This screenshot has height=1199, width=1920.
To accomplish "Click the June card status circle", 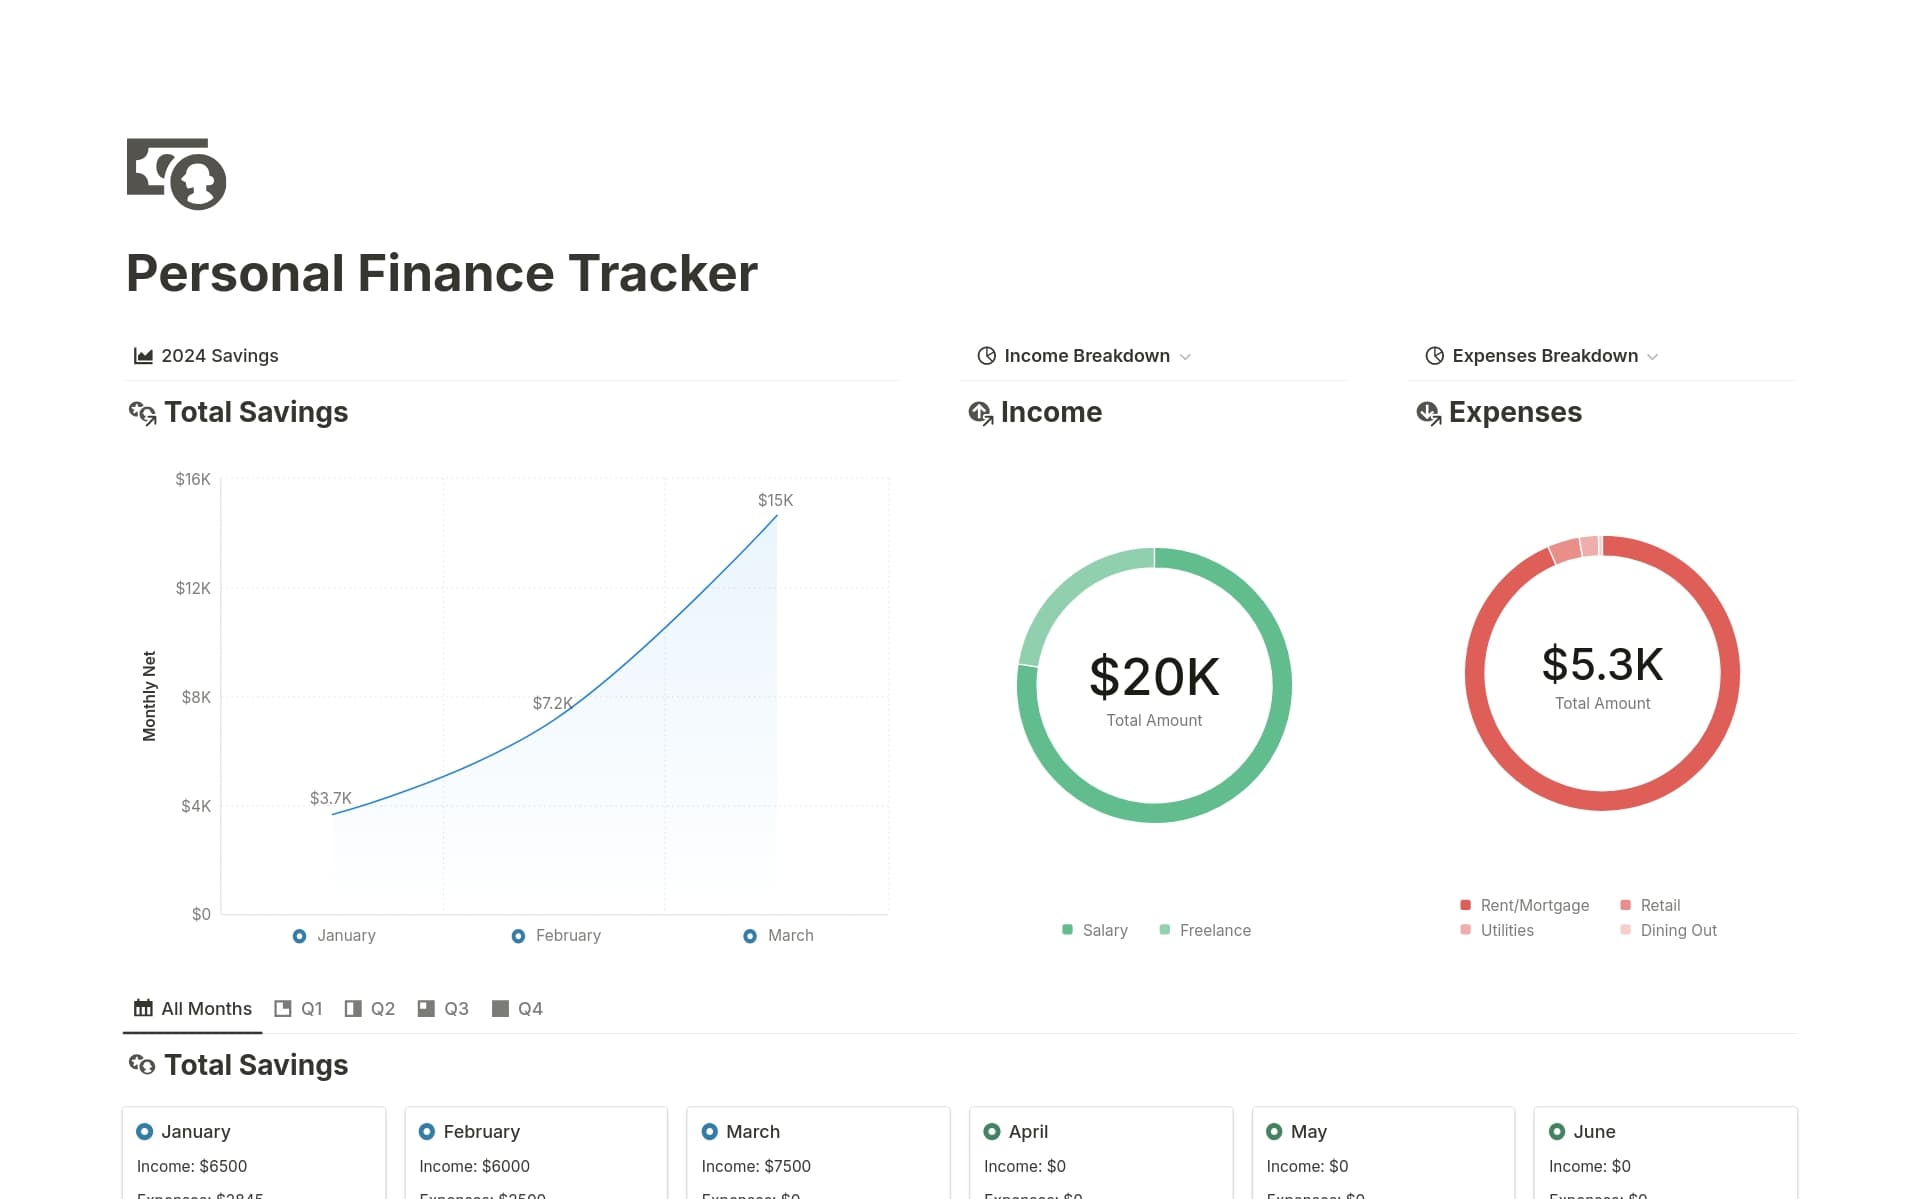I will coord(1556,1132).
